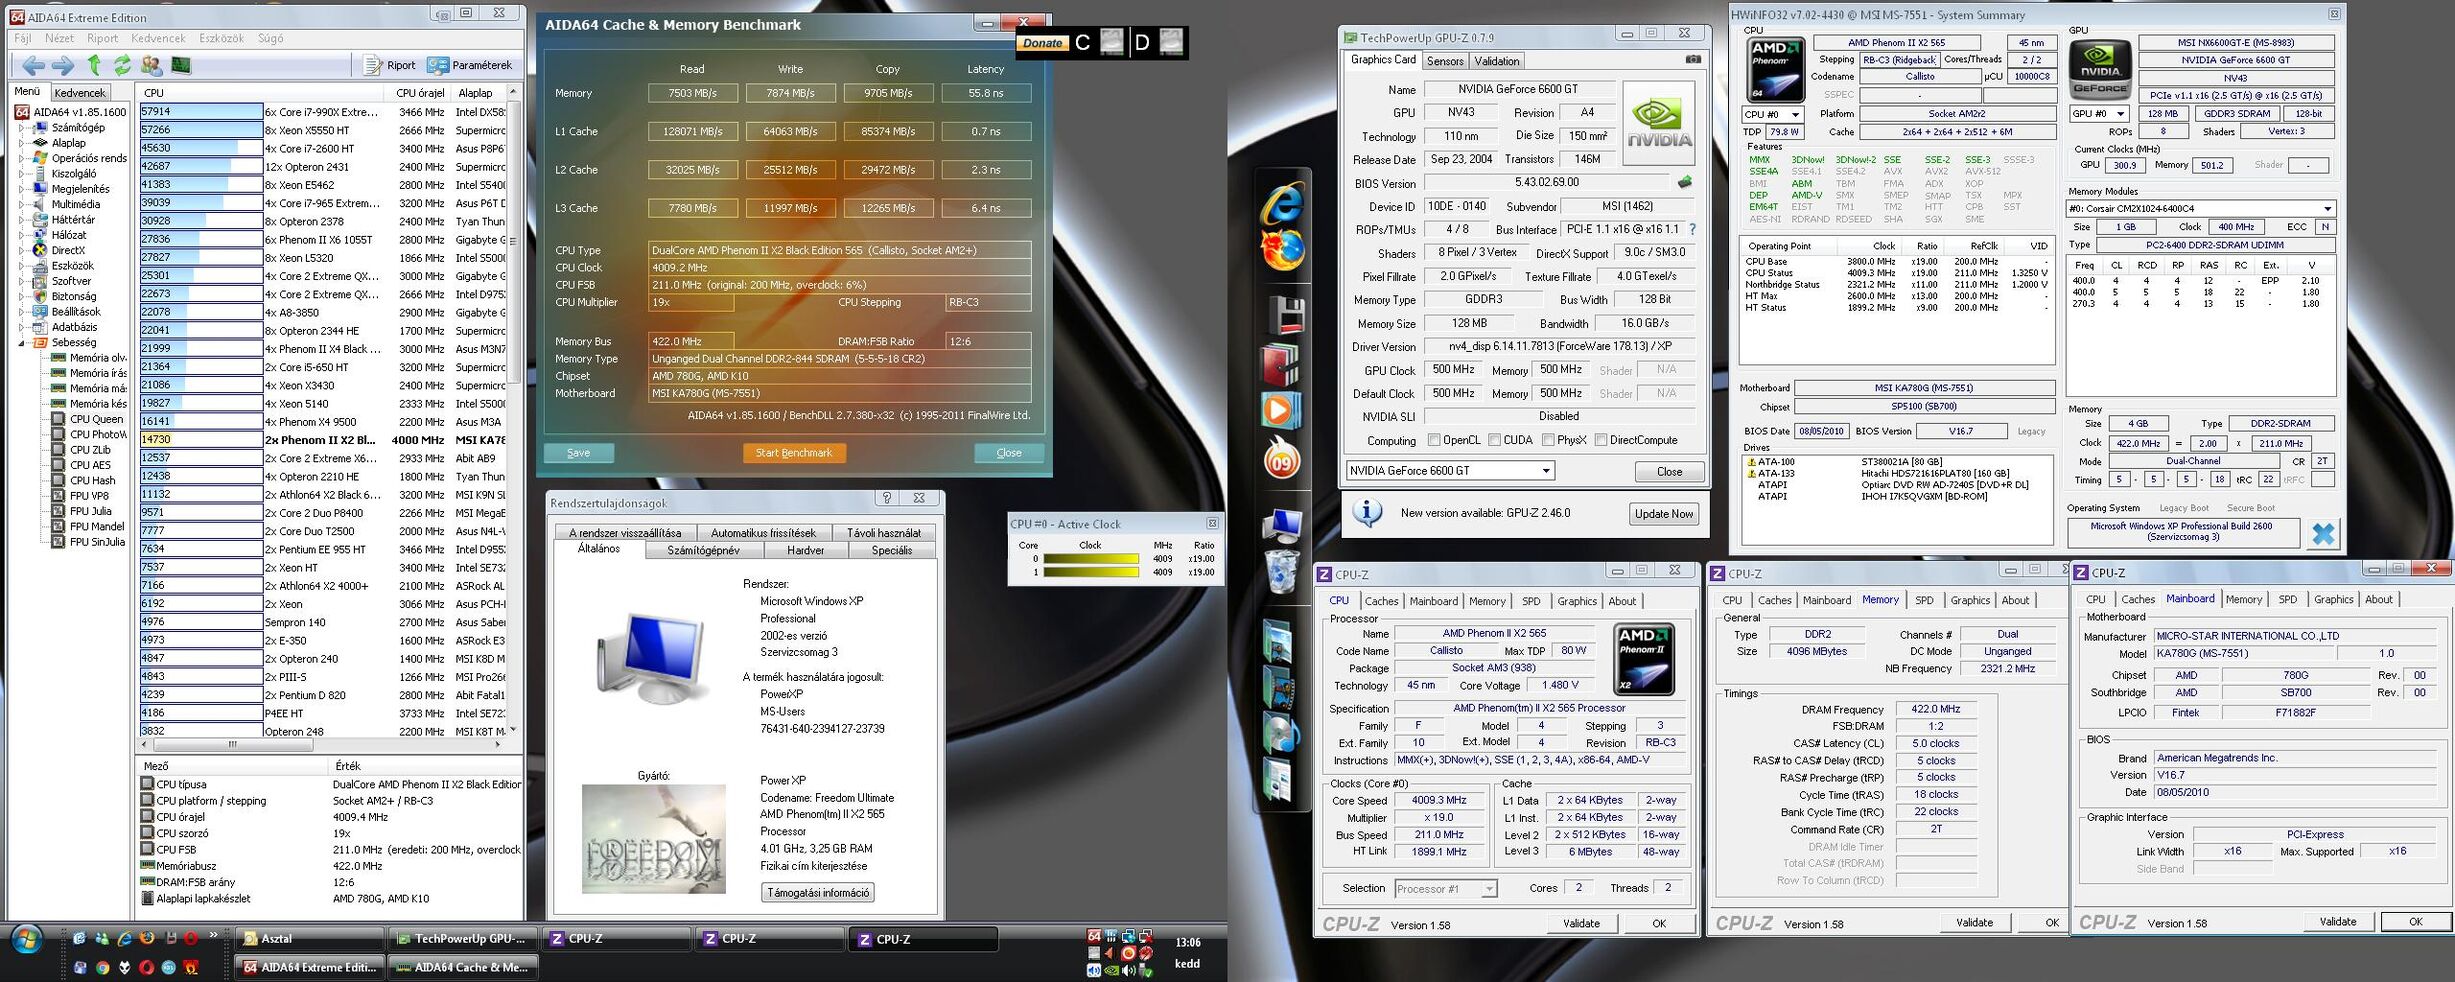Toggle the CUDA checkbox in GPU-Z
Screen dimensions: 2455x982
coord(1494,440)
